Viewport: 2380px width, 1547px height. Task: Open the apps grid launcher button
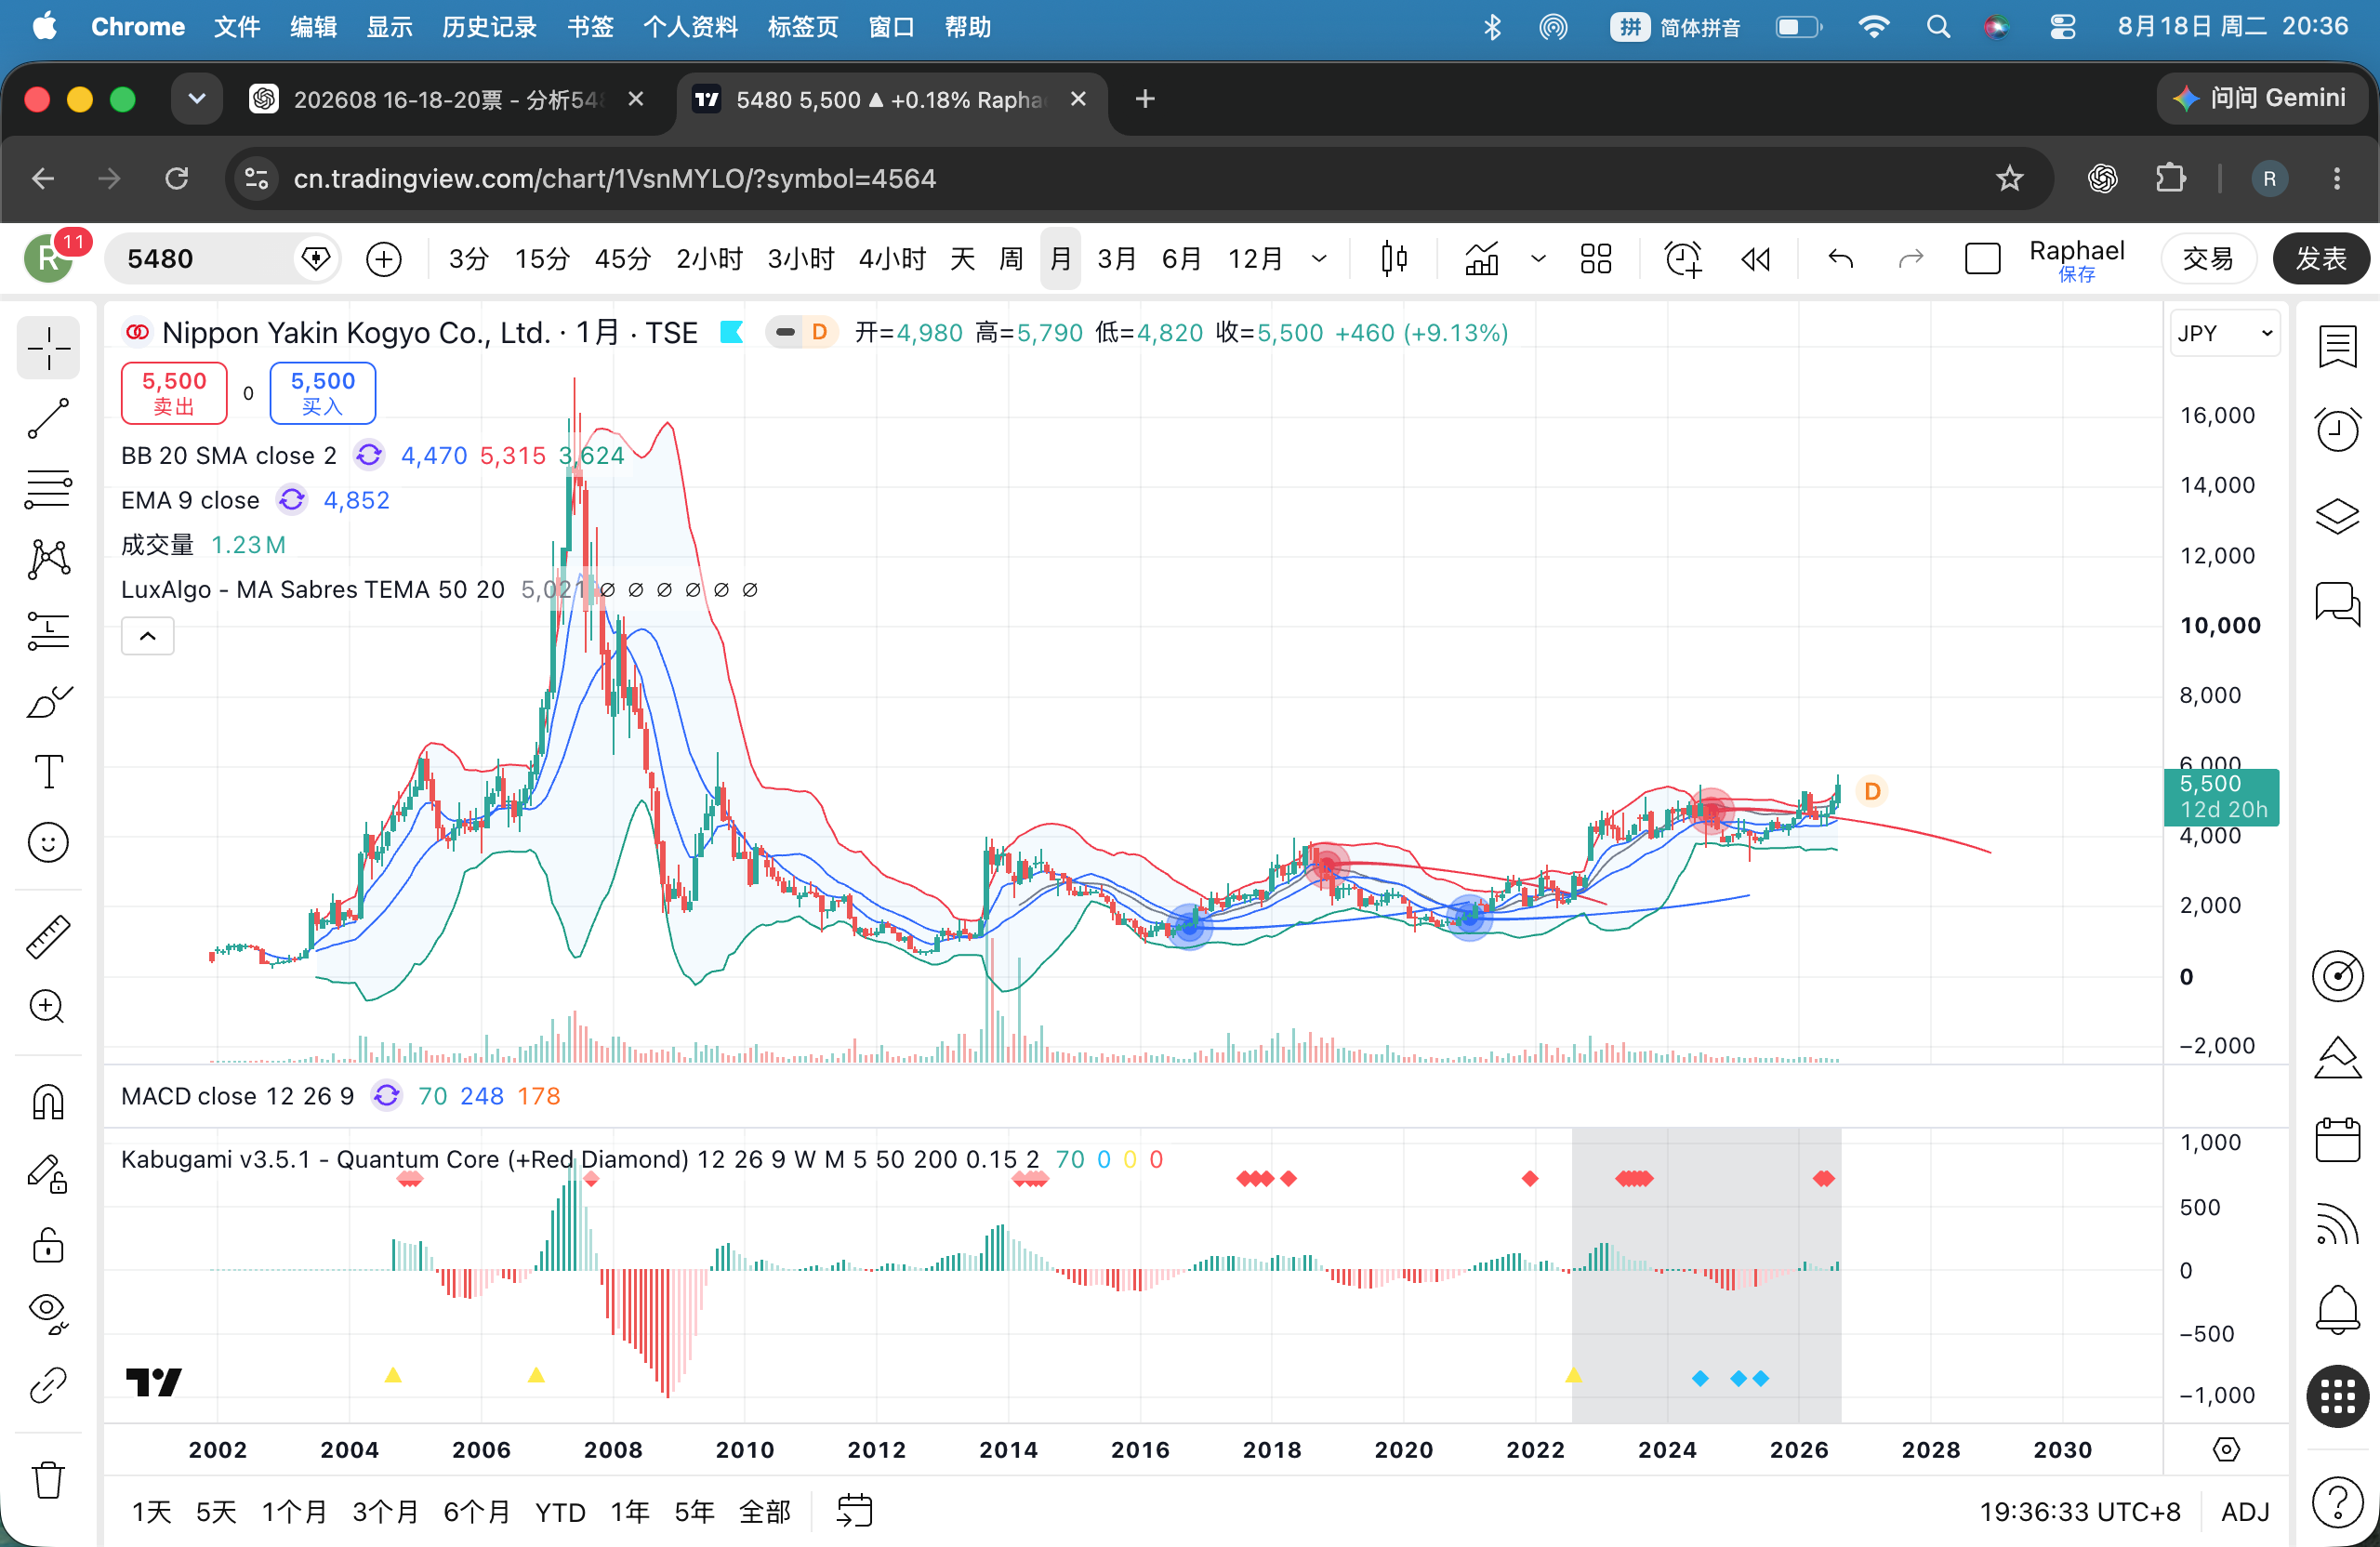coord(2337,1397)
